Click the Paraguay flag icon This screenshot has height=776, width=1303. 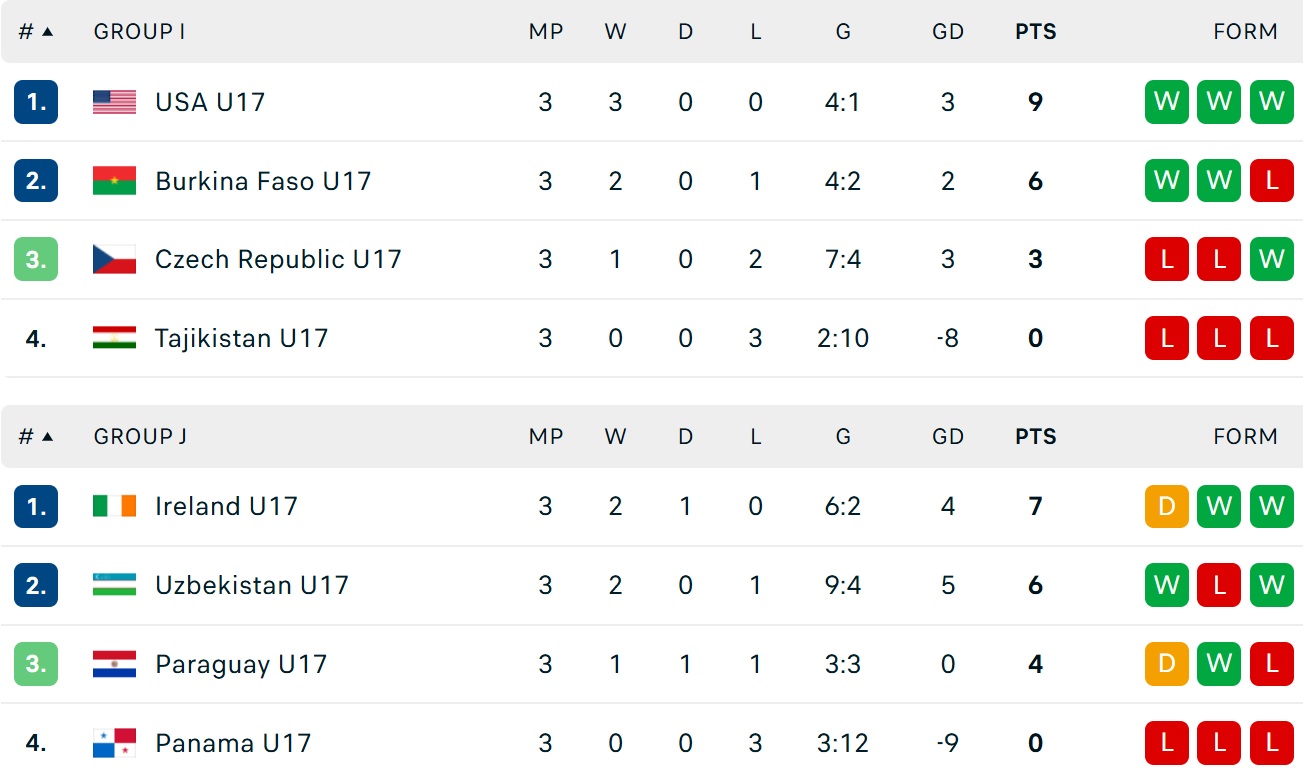point(114,664)
